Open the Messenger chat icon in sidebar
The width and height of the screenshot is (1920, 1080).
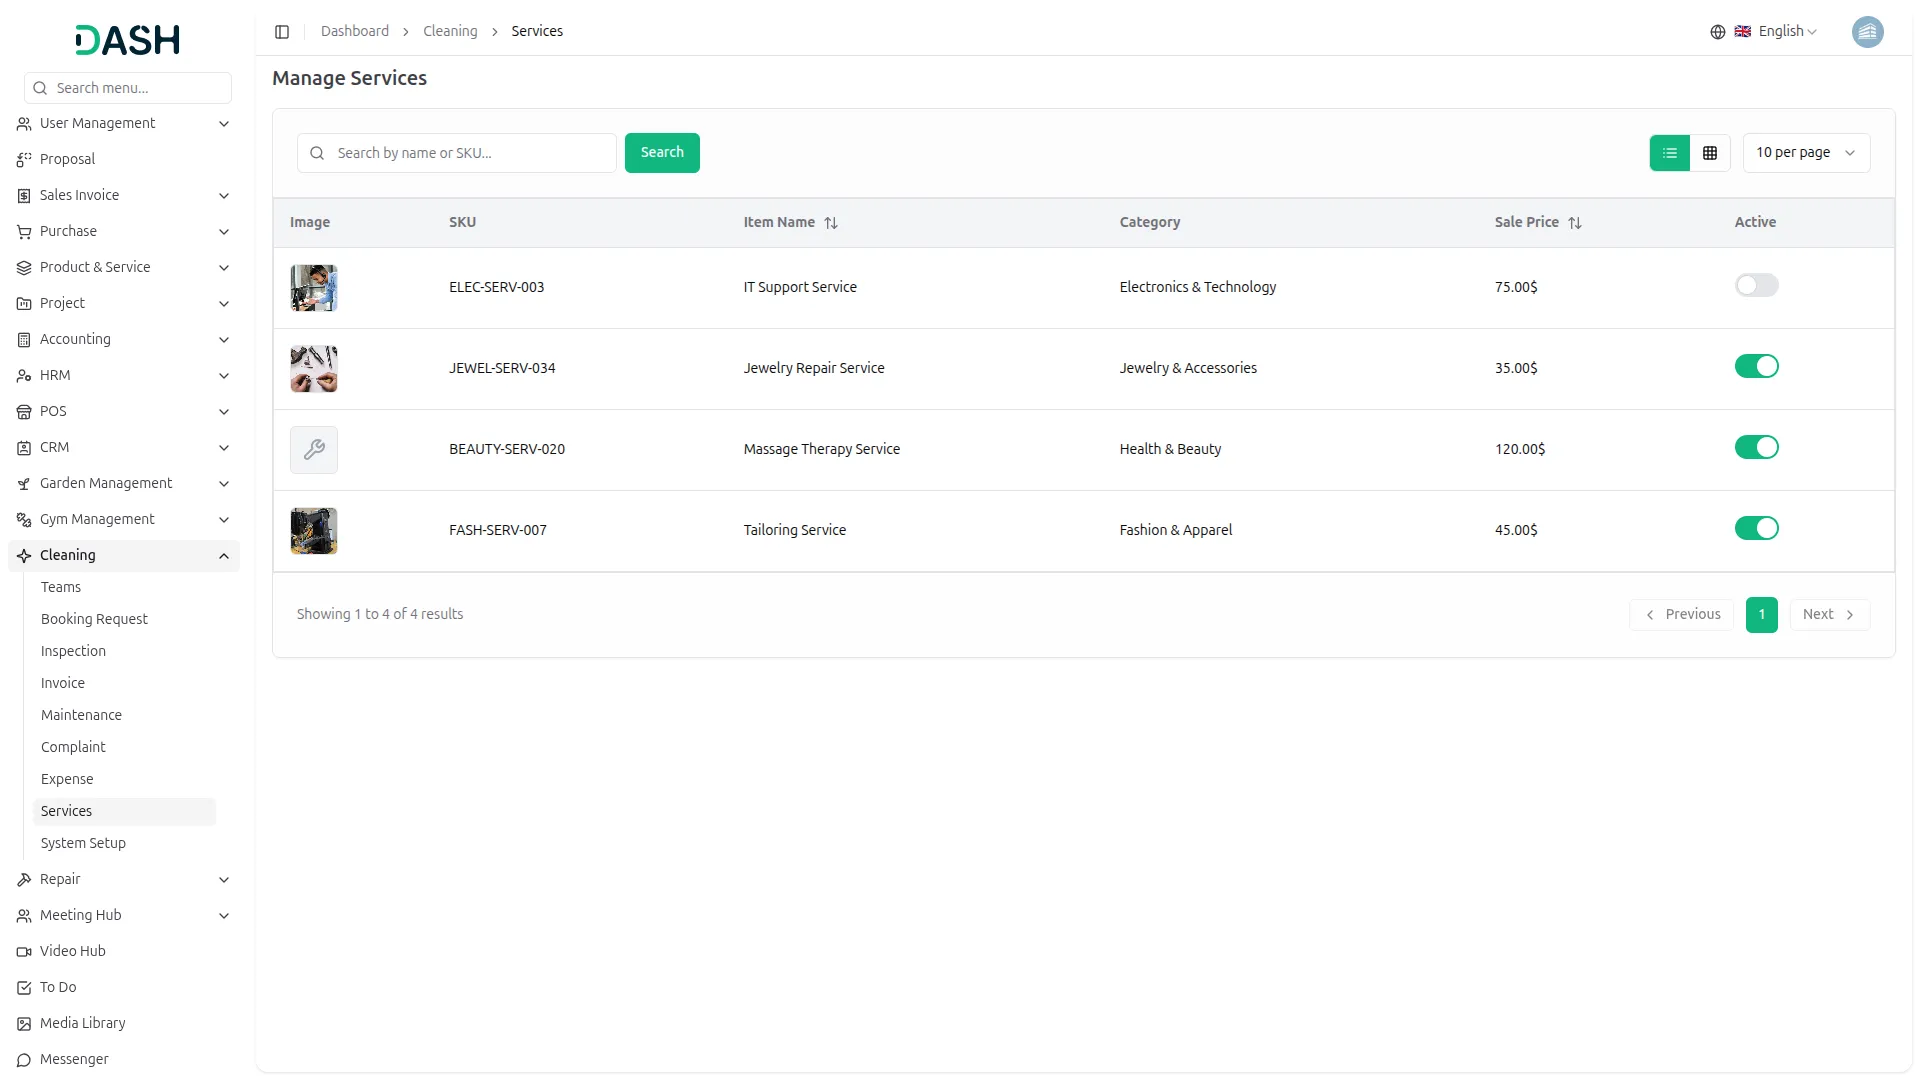tap(24, 1060)
